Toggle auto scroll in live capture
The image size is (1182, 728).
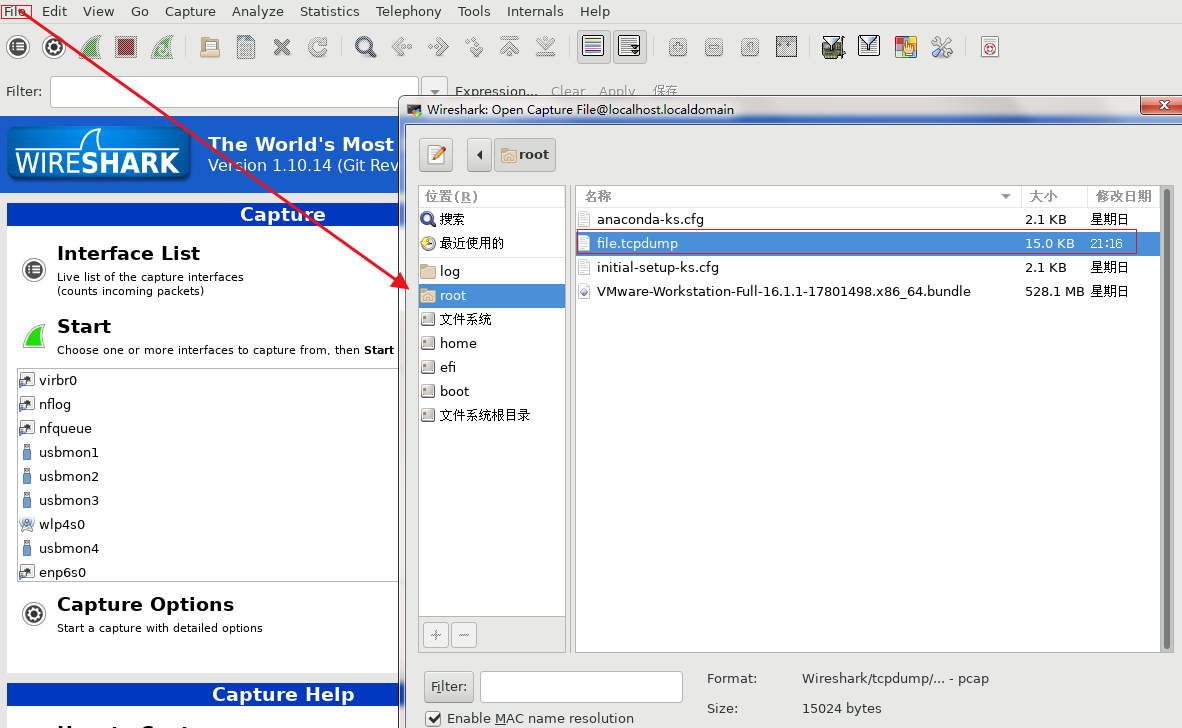click(x=629, y=47)
